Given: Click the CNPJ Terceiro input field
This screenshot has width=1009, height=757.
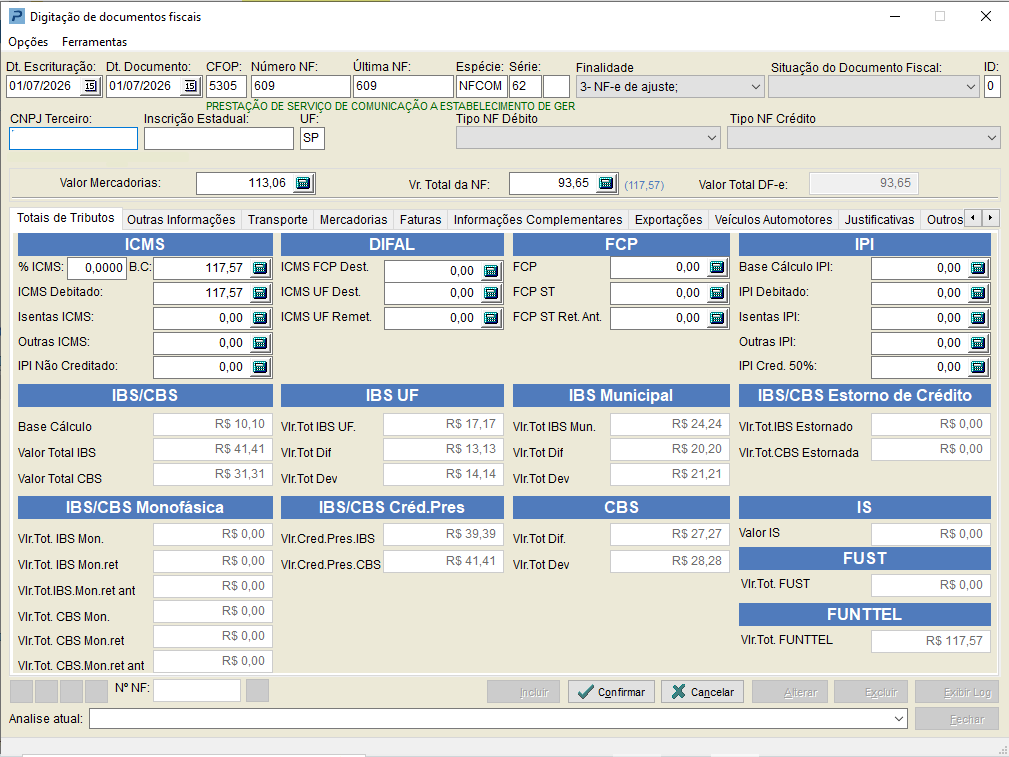Looking at the screenshot, I should [x=73, y=138].
